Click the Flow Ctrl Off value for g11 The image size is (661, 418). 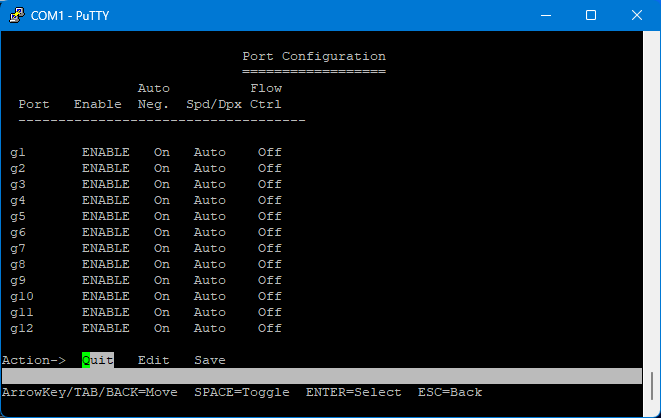click(x=269, y=312)
